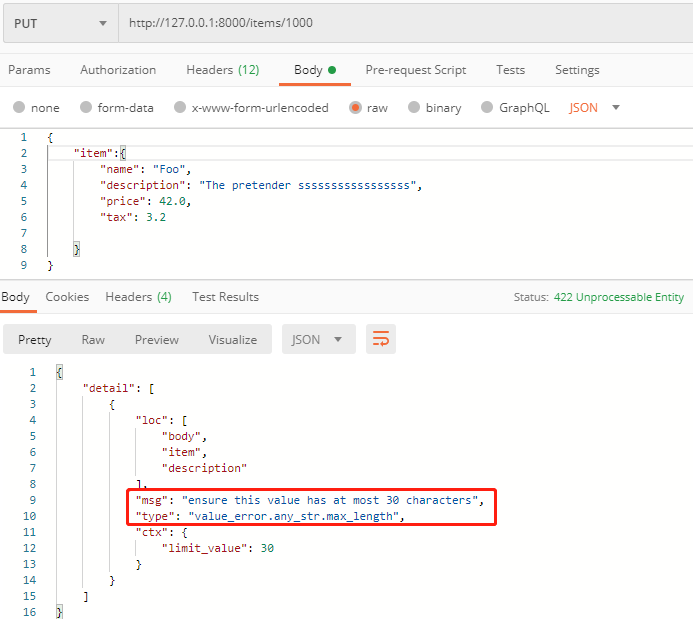Open the response JSON format dropdown
Screen dimensions: 693x619
(318, 339)
